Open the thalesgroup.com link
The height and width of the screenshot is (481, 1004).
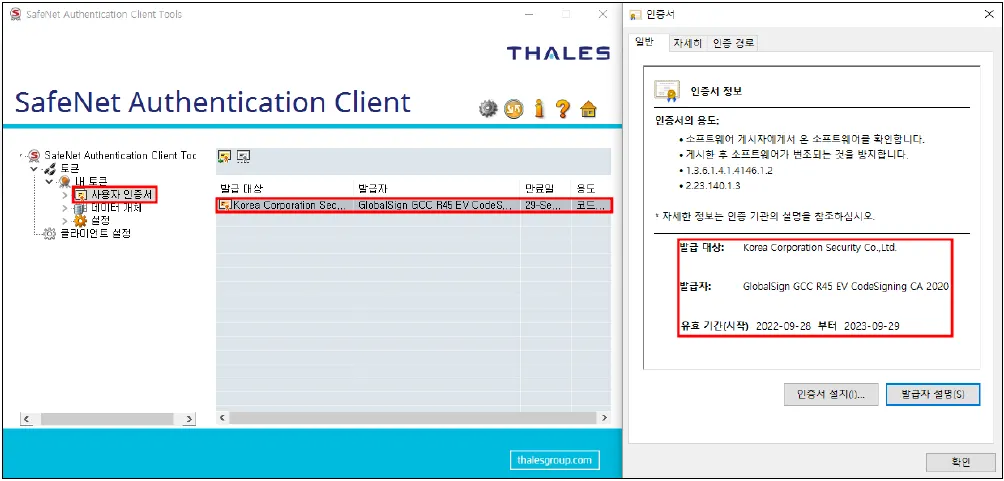tap(555, 460)
